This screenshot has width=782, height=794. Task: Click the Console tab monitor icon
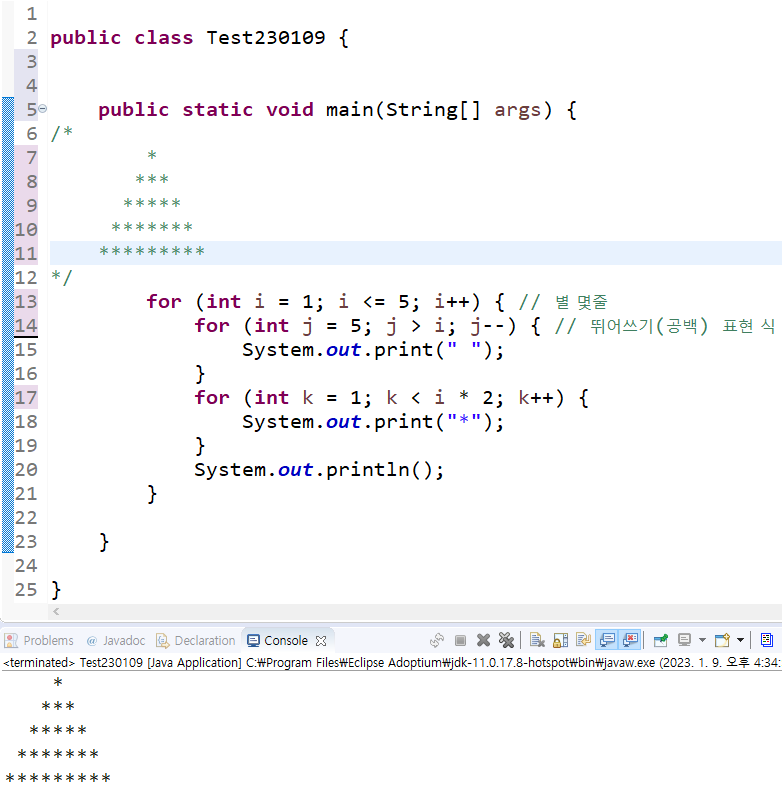253,641
